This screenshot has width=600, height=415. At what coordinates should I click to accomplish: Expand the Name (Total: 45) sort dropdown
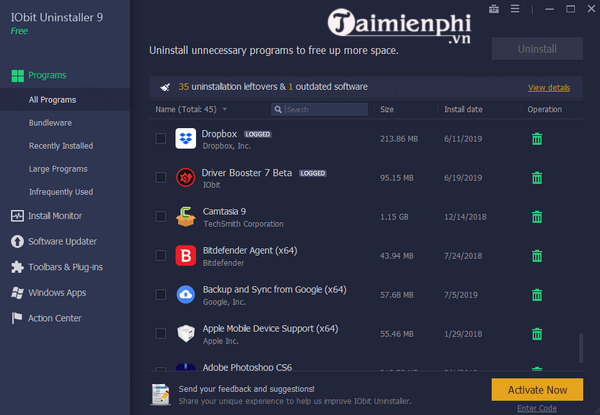tap(225, 109)
